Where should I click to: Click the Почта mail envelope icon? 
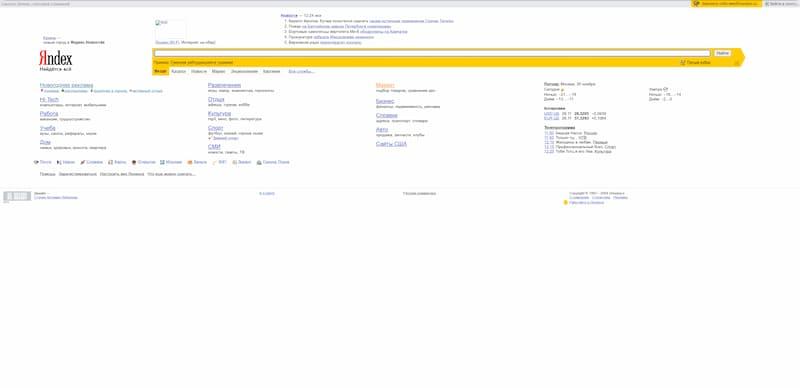[36, 162]
